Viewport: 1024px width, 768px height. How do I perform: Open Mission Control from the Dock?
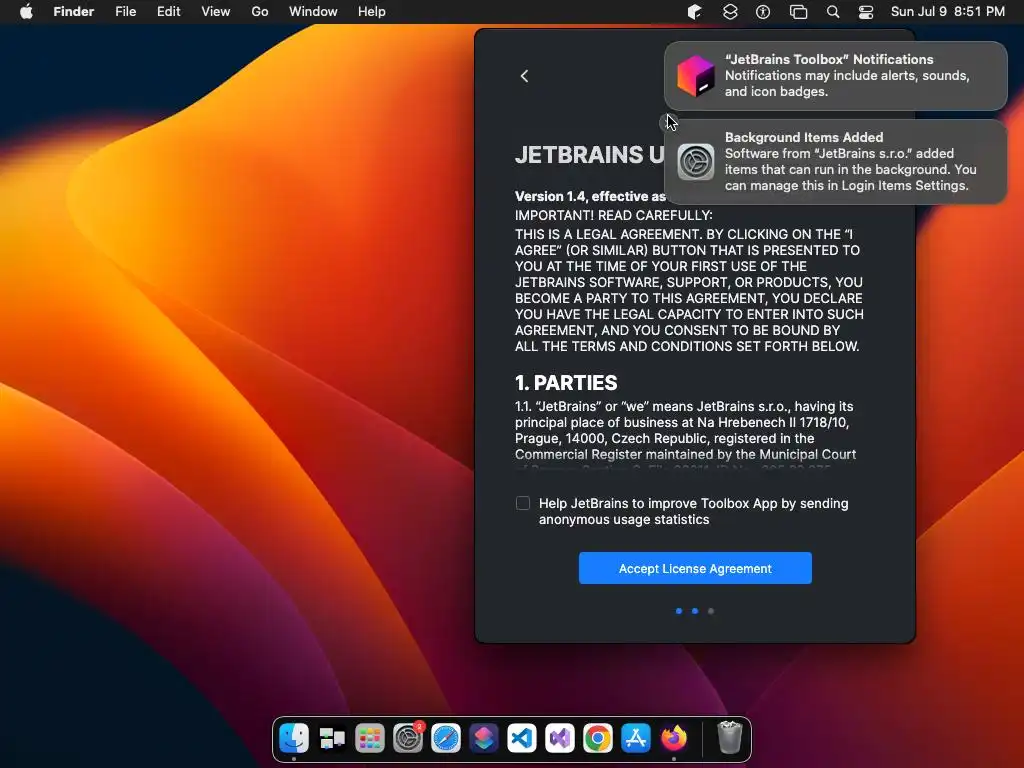click(x=332, y=738)
